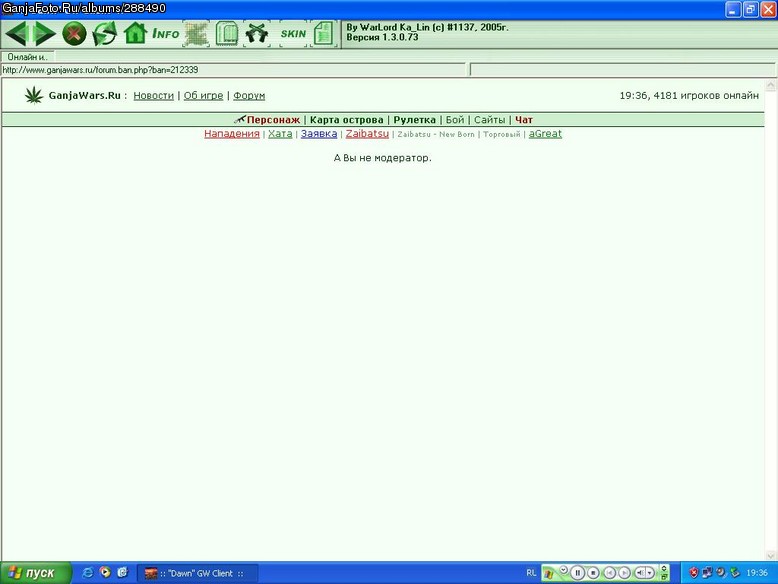
Task: Go forward with the green right arrow
Action: coord(44,34)
